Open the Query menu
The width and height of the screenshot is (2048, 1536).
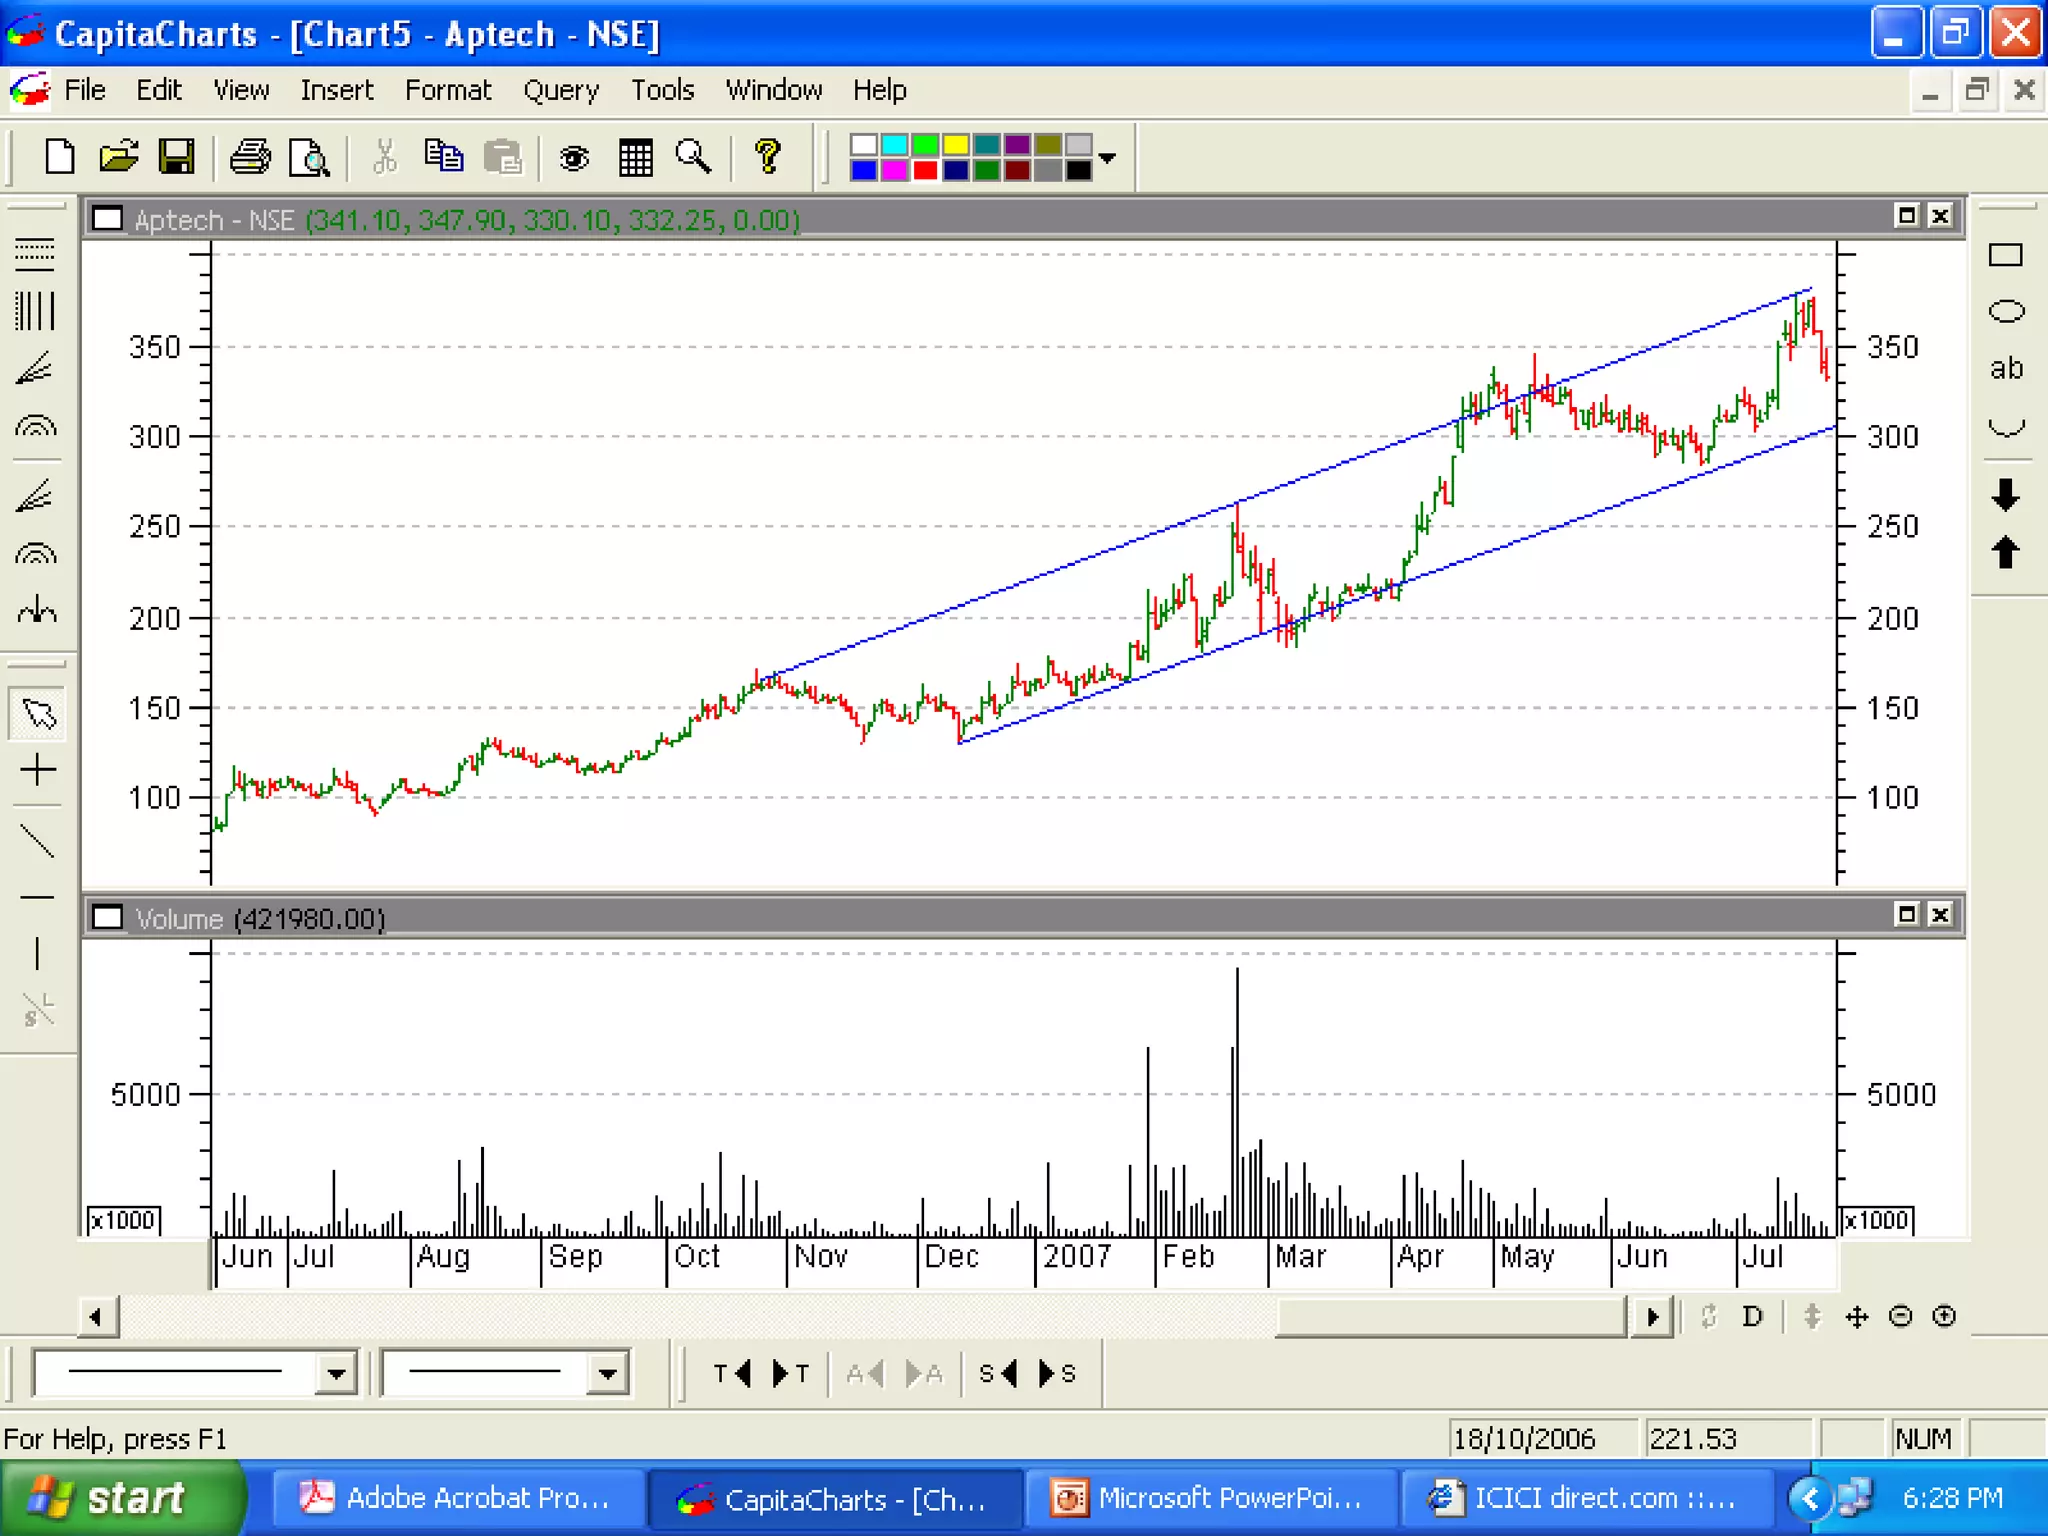(x=560, y=90)
